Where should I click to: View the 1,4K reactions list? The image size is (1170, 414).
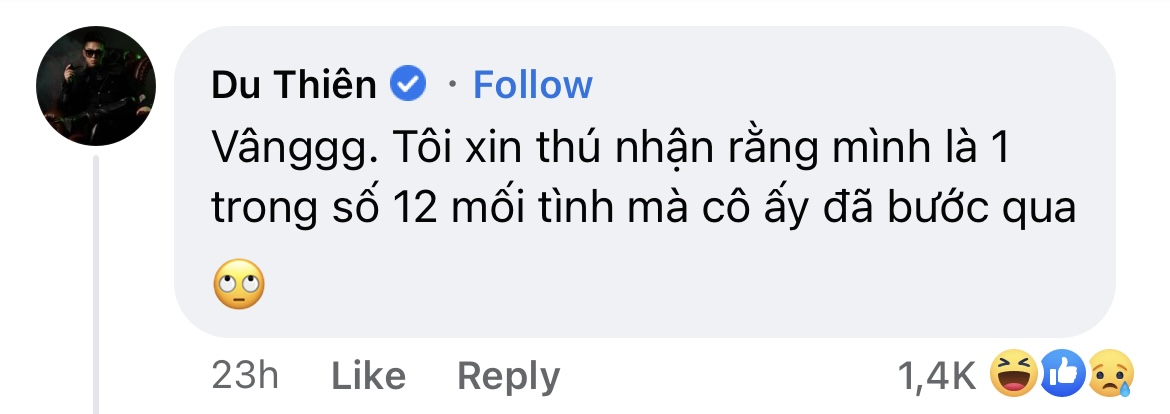937,376
